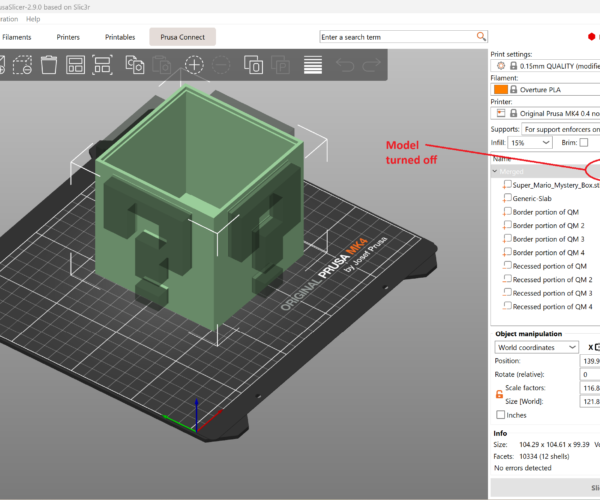Click part icon of Border portion of QM 2

507,225
